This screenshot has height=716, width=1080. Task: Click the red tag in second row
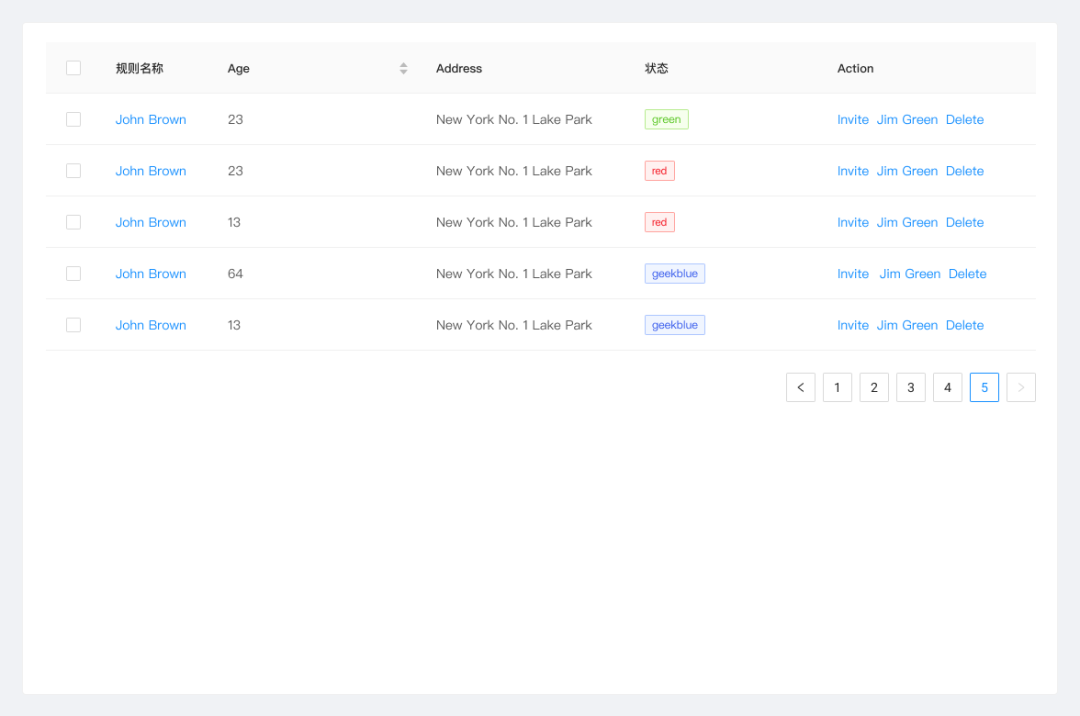(x=659, y=171)
